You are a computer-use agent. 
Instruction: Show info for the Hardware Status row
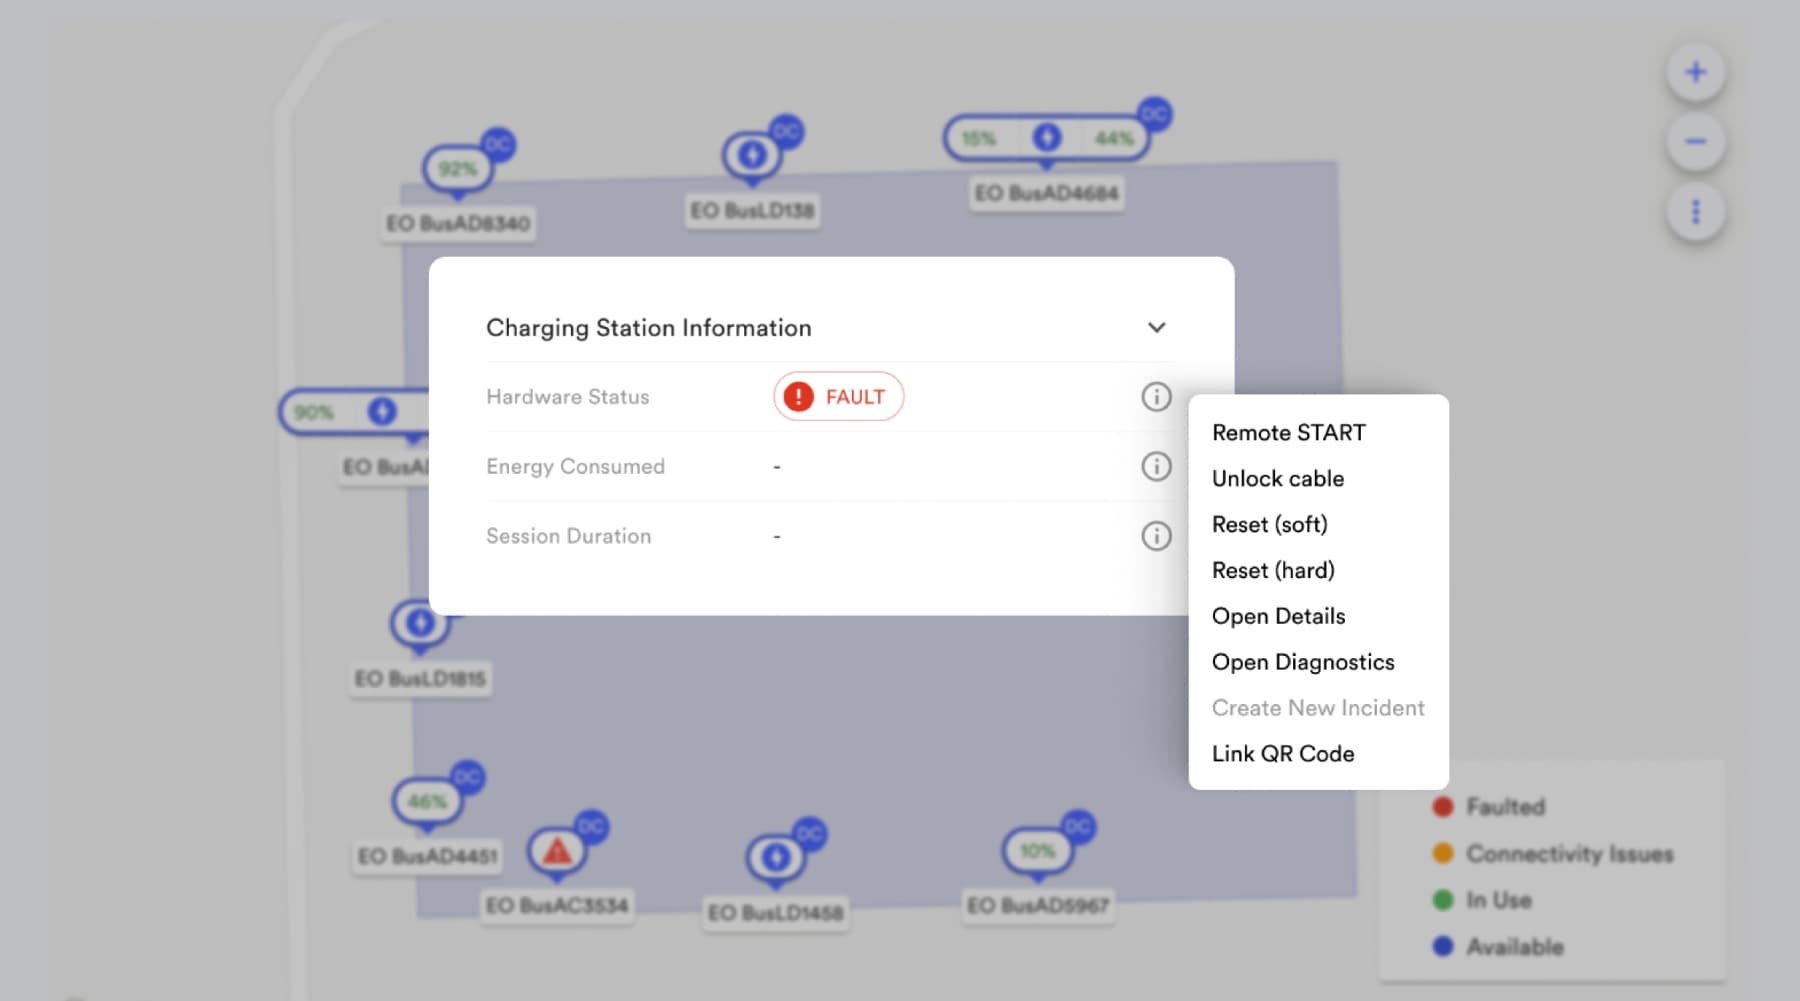(x=1156, y=397)
